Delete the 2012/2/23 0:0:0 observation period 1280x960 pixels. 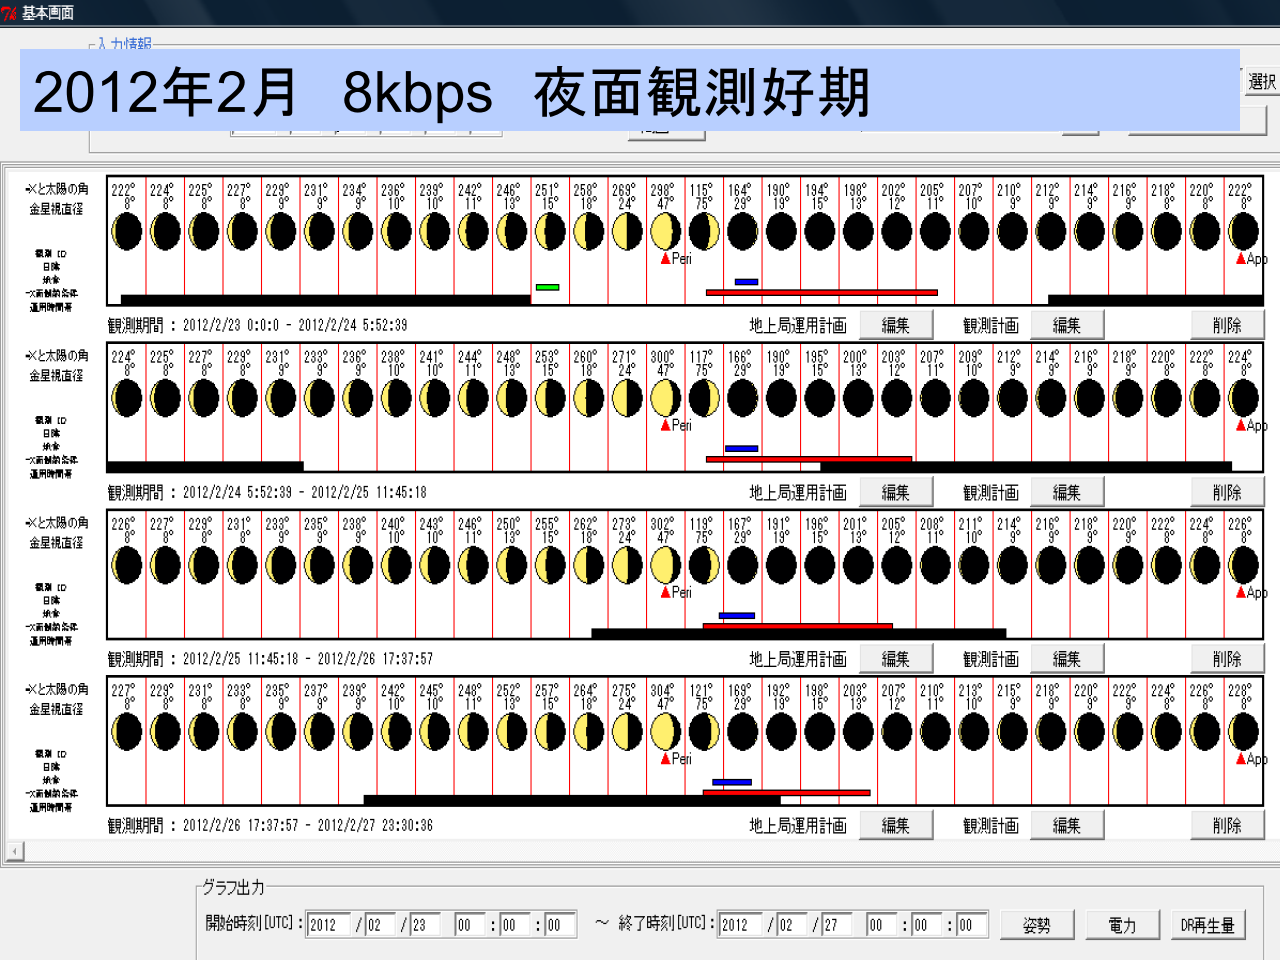coord(1227,325)
